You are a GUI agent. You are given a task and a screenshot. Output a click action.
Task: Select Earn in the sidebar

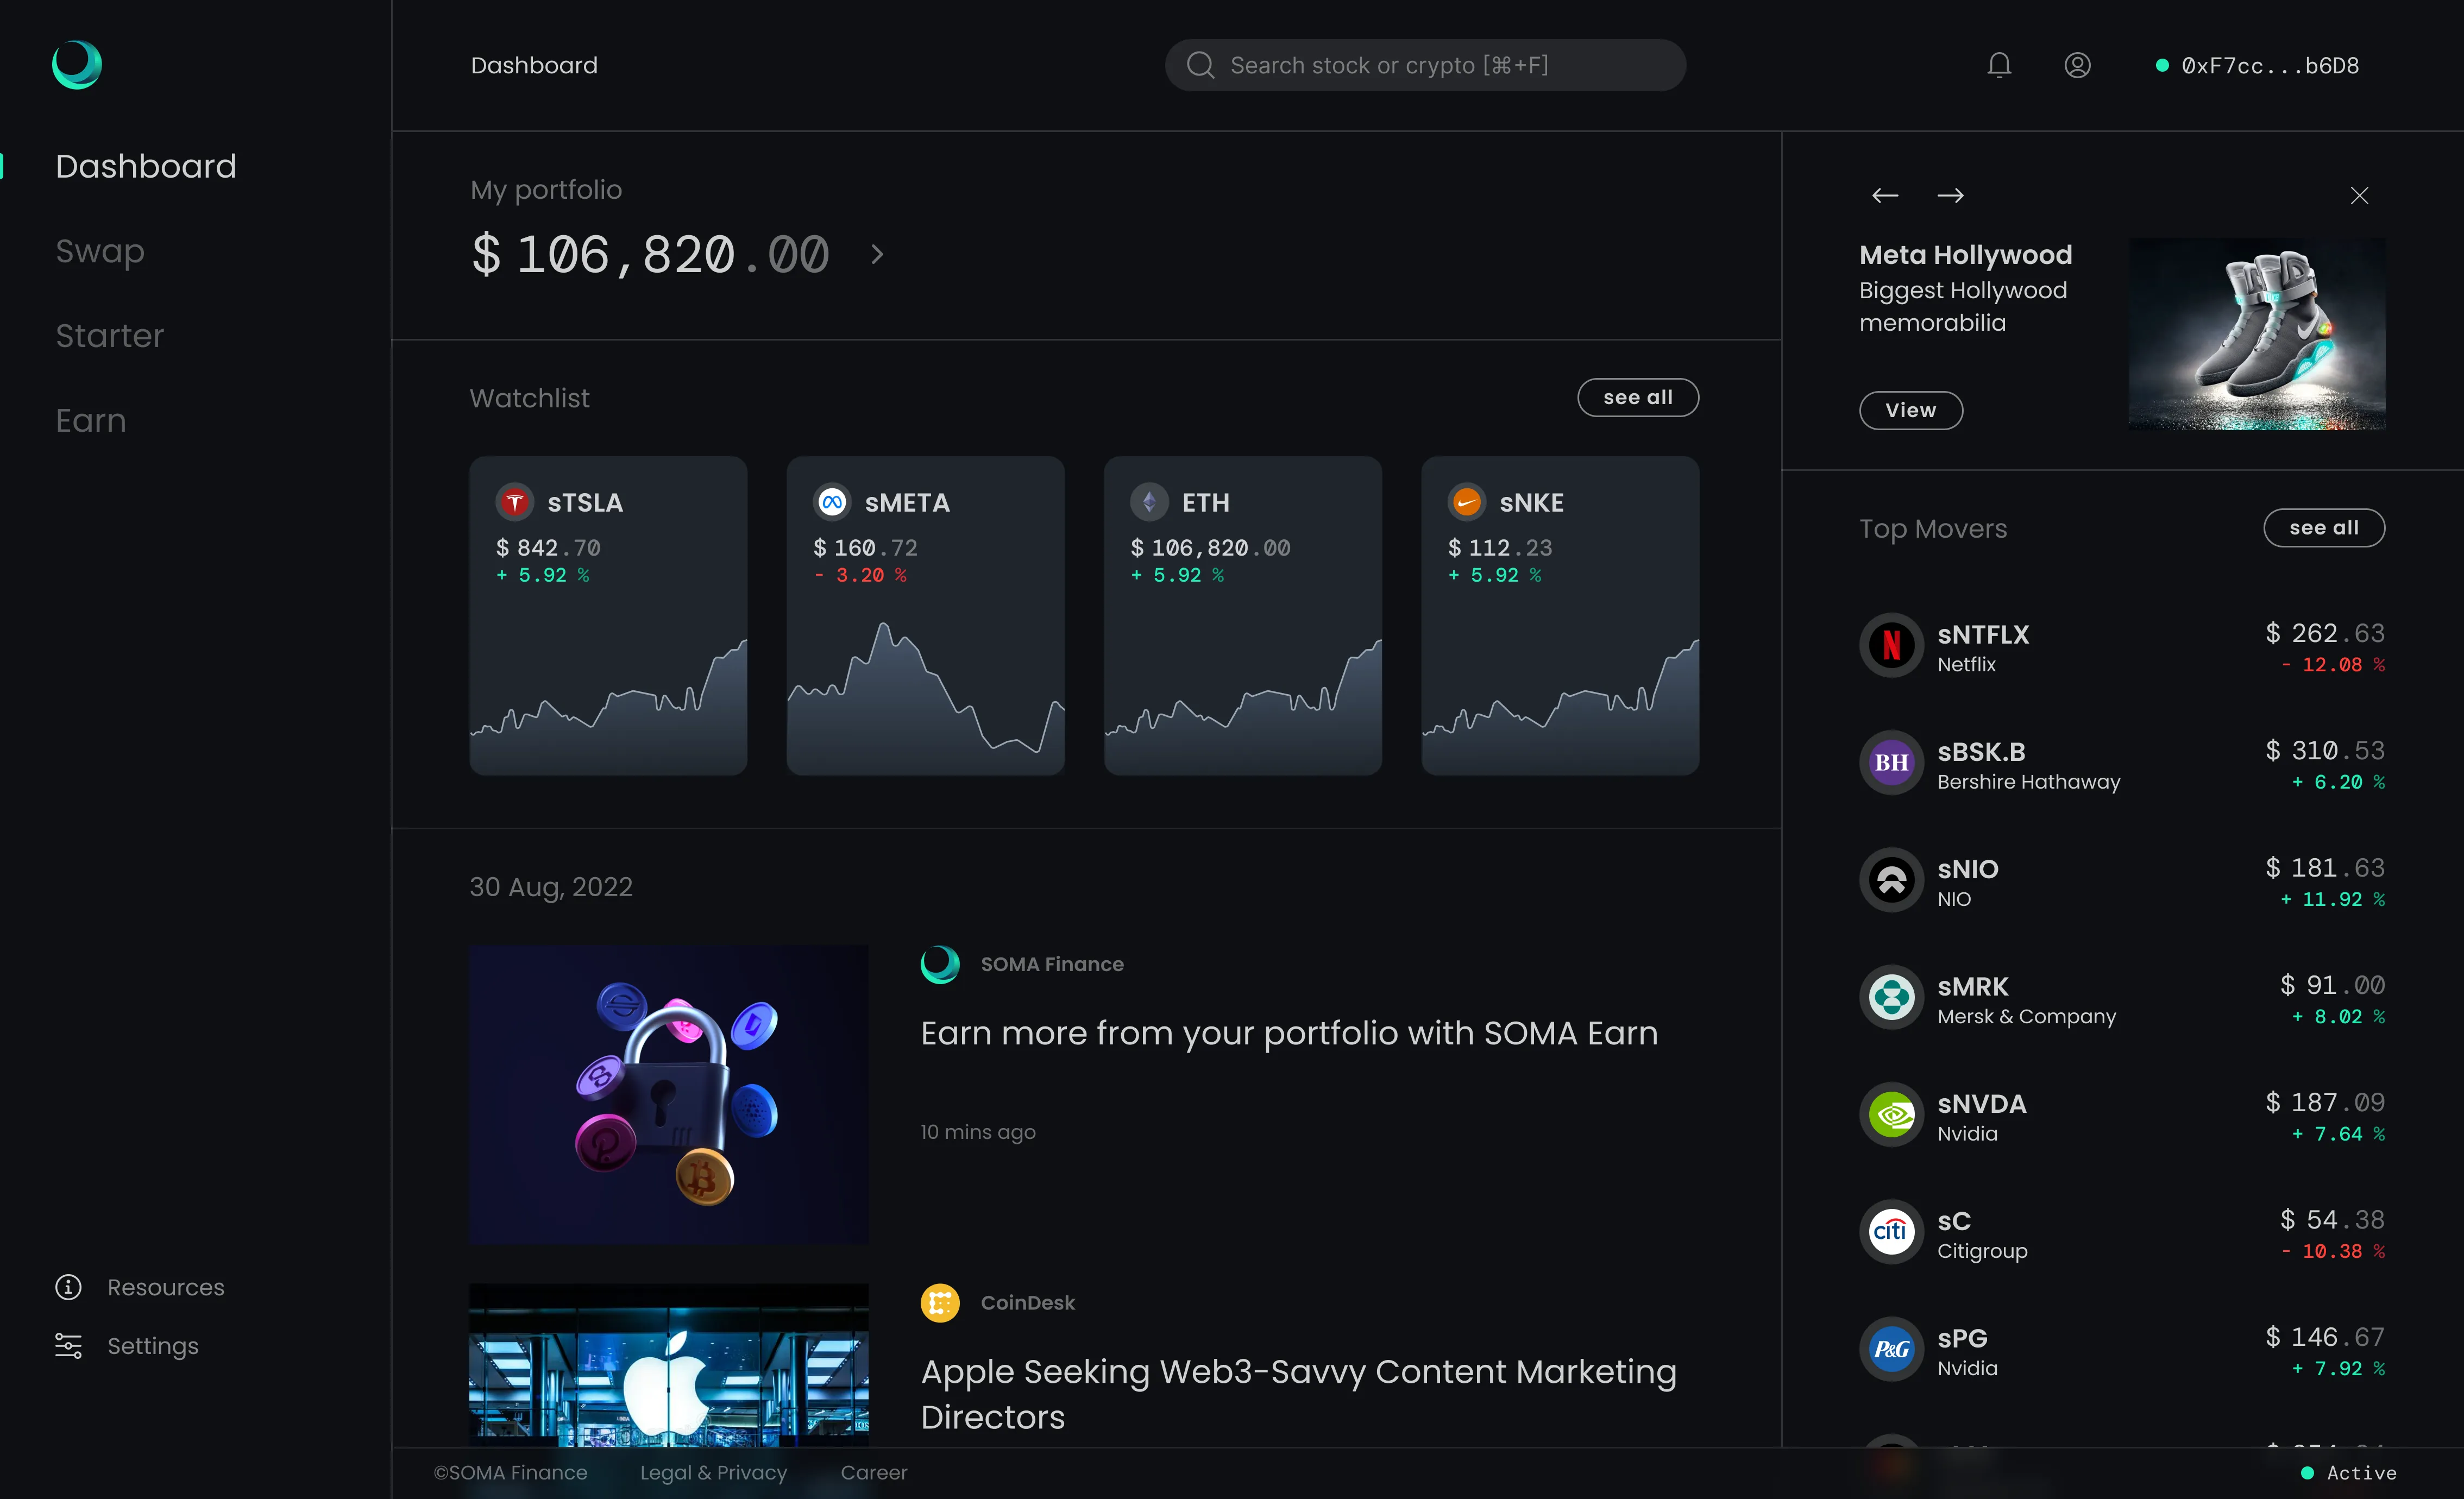(91, 420)
